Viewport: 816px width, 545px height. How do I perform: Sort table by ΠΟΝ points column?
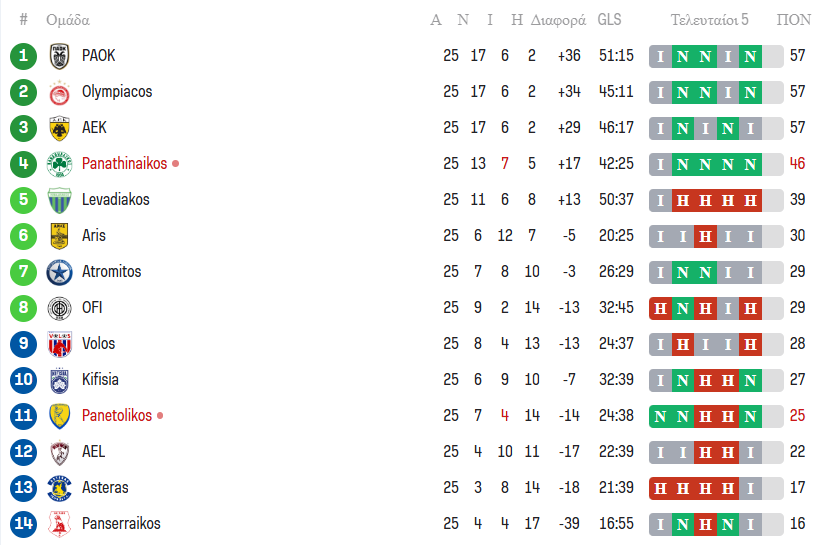coord(794,20)
